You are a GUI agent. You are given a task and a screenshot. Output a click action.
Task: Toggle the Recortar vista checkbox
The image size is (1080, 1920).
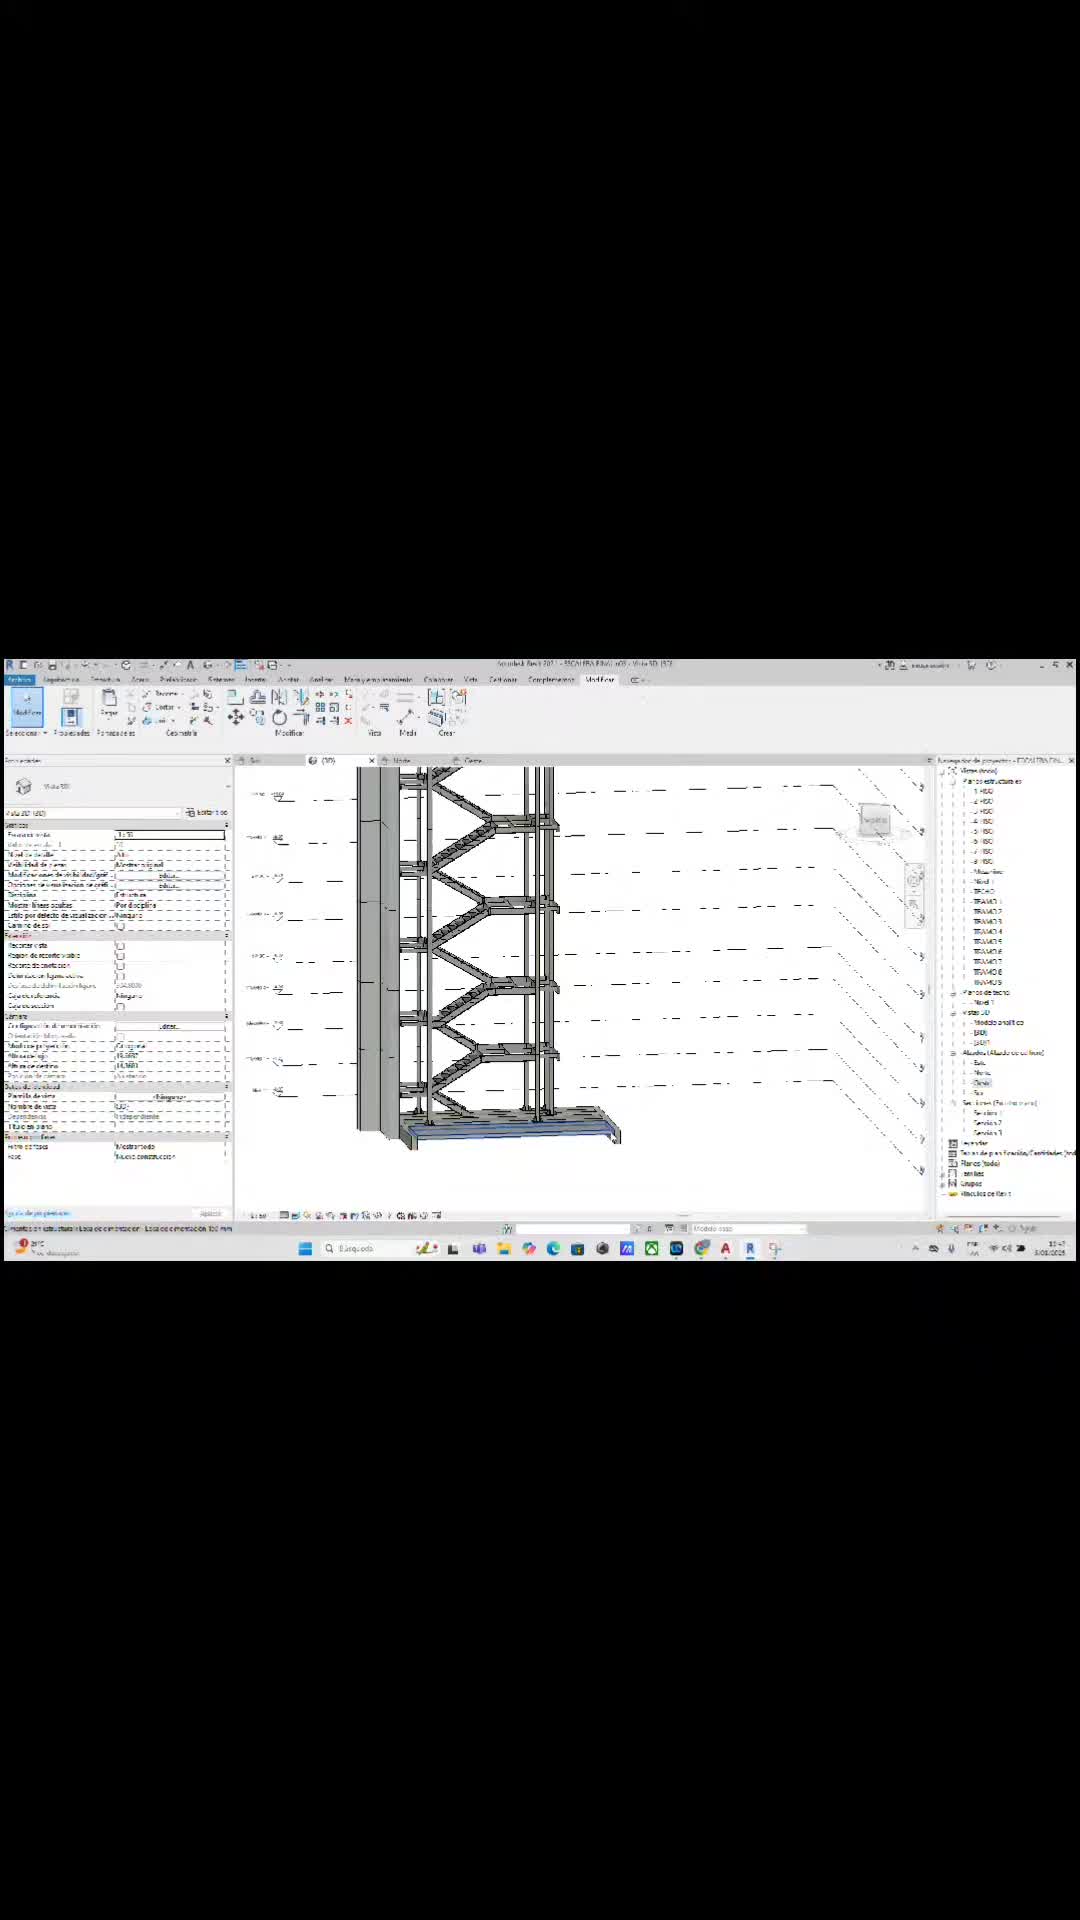(120, 945)
